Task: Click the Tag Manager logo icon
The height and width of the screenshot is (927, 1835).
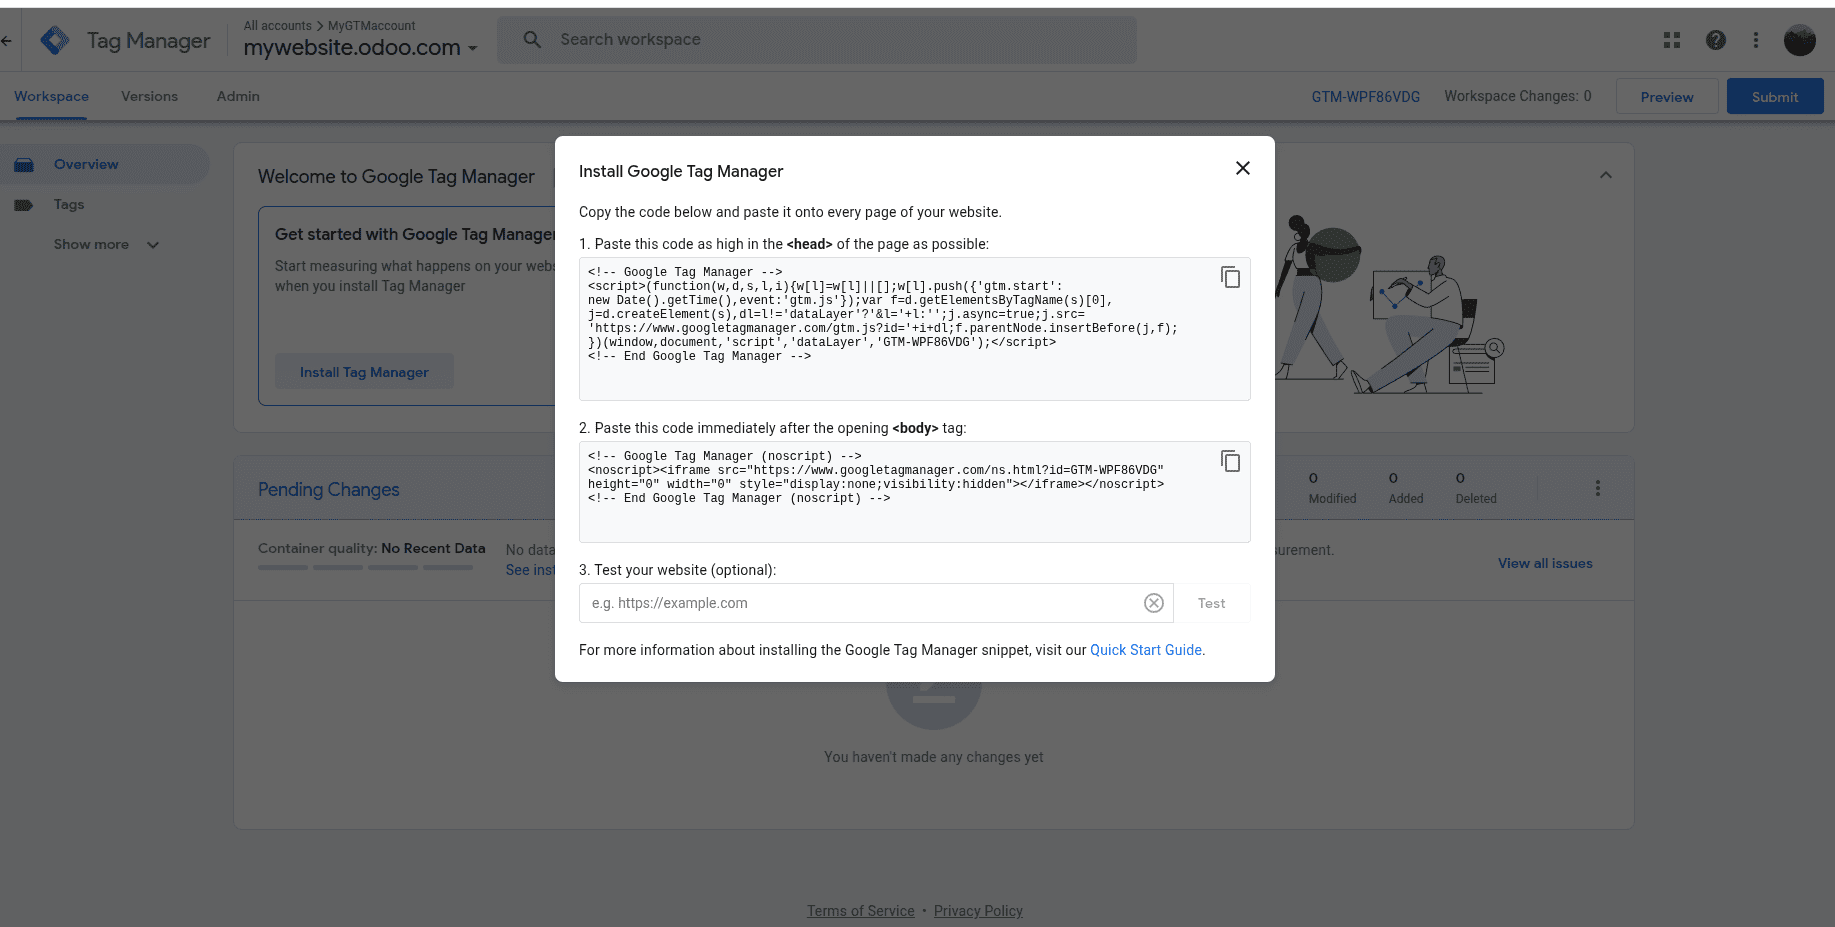Action: coord(55,41)
